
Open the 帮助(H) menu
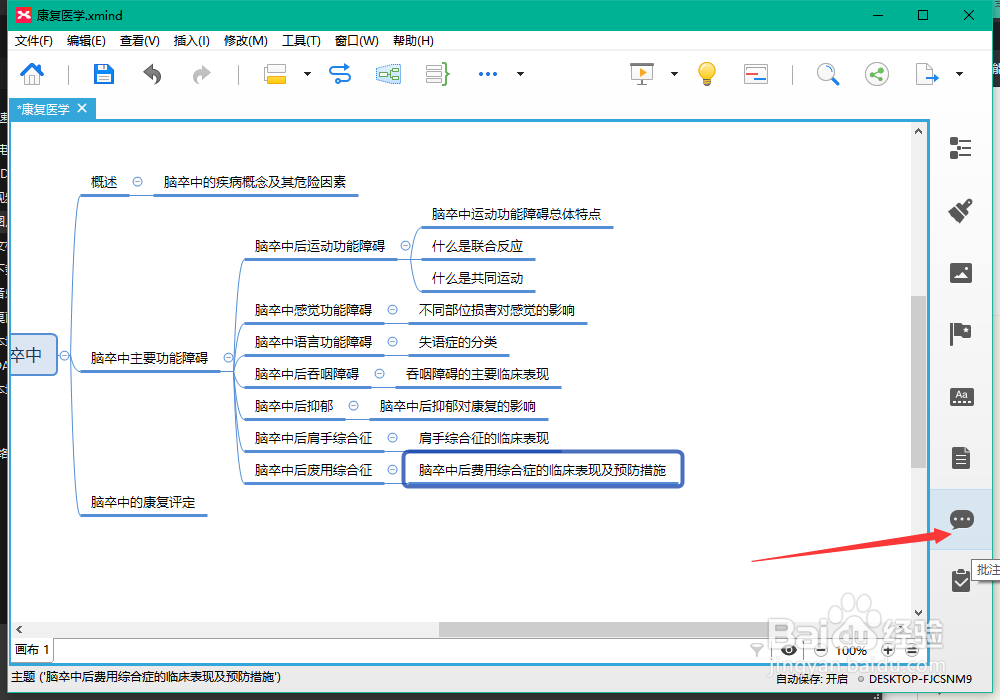(x=413, y=41)
